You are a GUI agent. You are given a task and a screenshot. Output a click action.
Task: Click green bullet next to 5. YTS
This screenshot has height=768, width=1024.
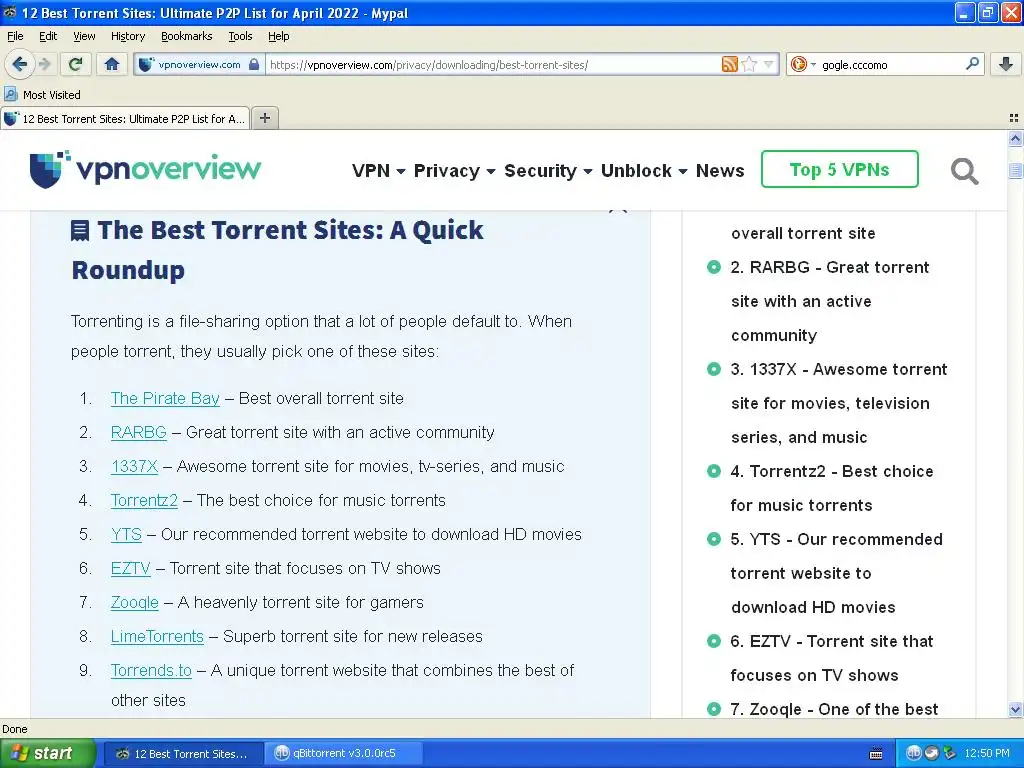(713, 539)
